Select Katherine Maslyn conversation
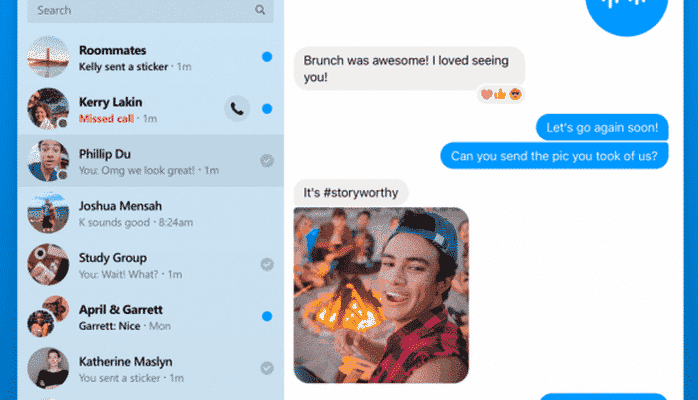Image resolution: width=698 pixels, height=400 pixels. coord(150,368)
